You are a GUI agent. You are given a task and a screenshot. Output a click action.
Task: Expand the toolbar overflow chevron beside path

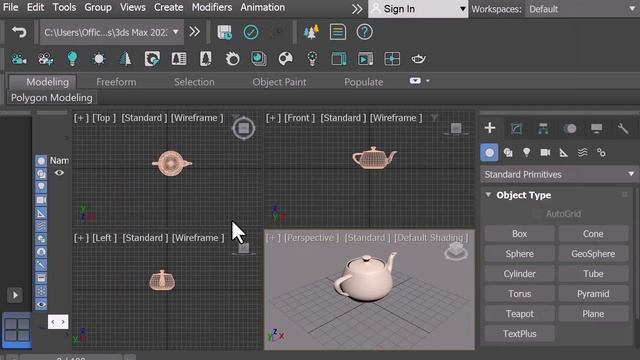195,32
